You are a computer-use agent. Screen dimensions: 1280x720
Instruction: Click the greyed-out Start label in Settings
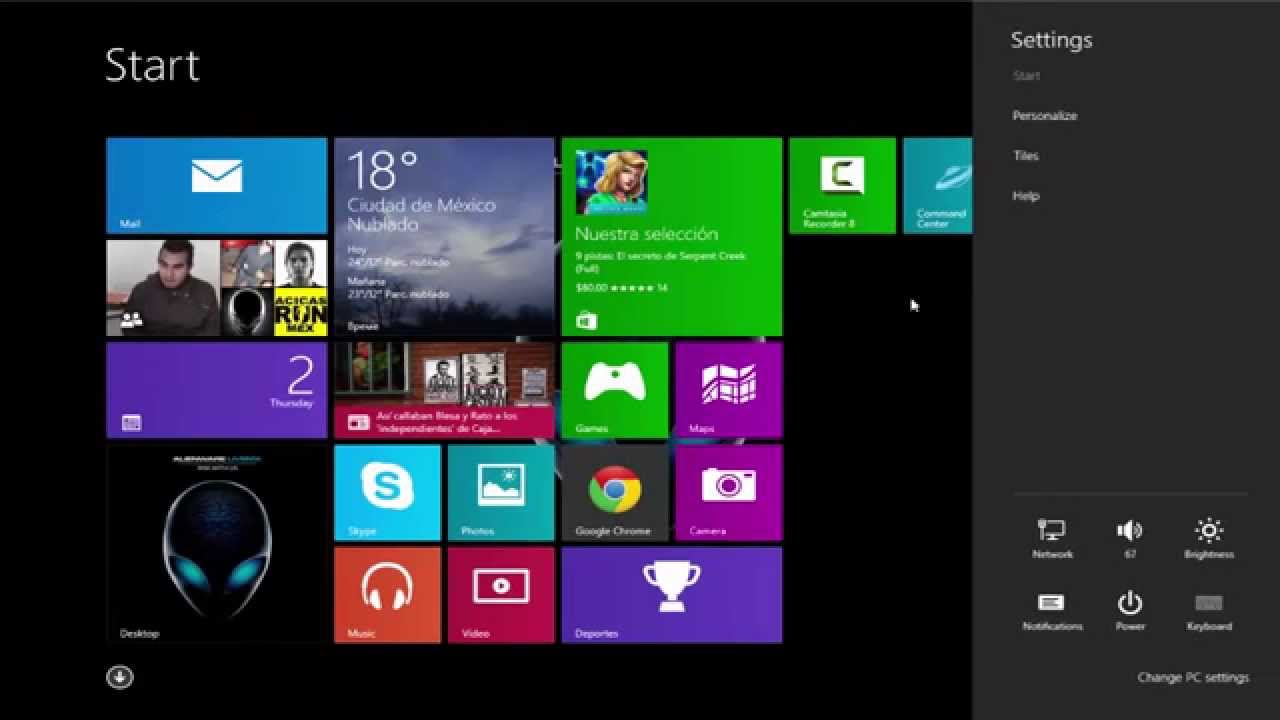[x=1026, y=76]
